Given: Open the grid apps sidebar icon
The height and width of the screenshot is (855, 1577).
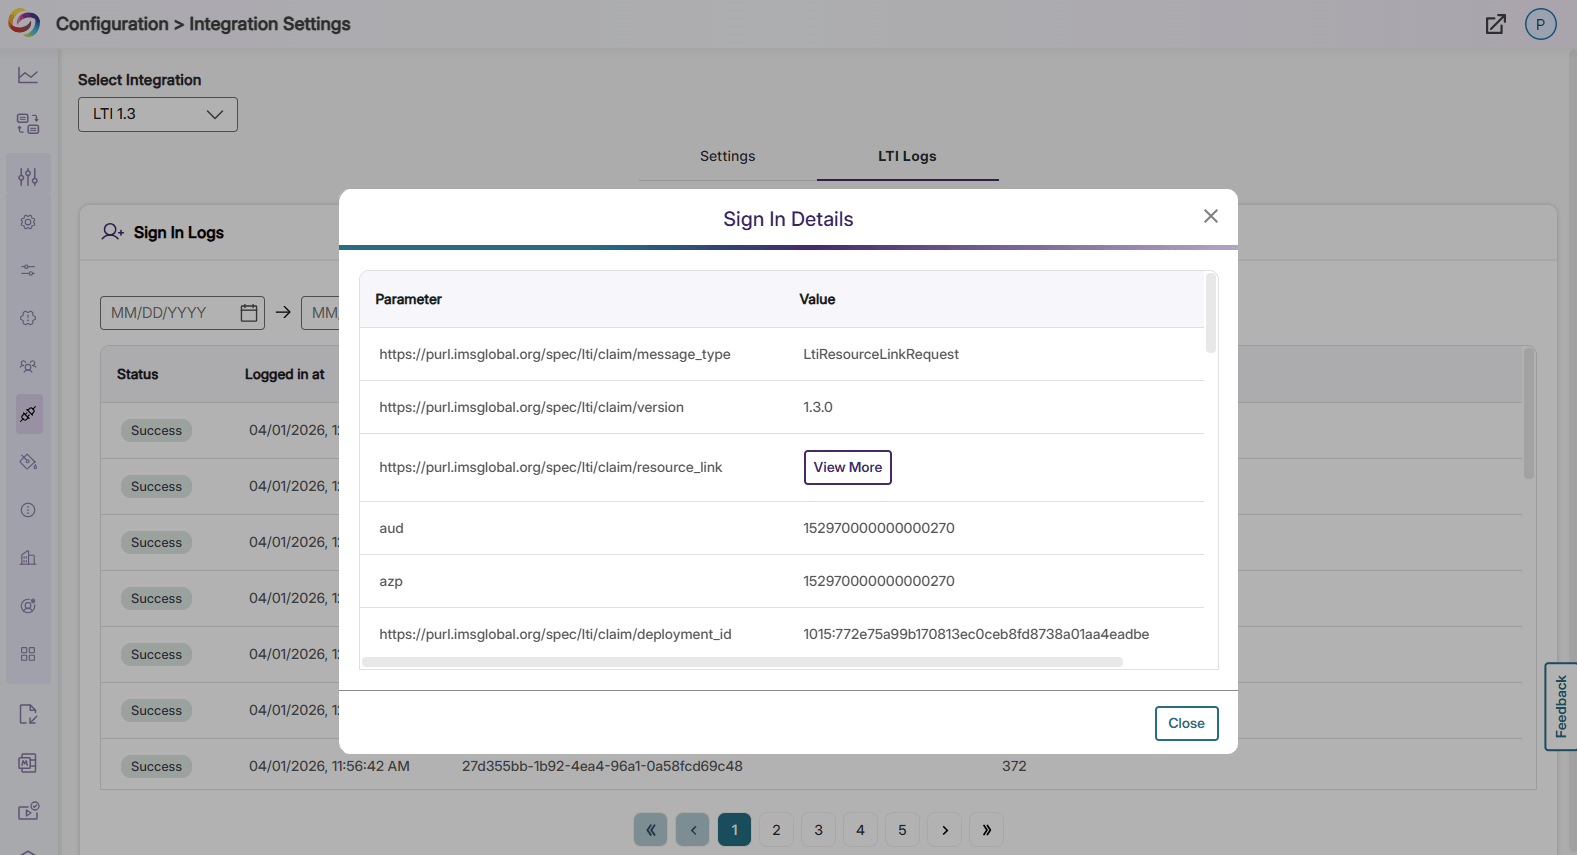Looking at the screenshot, I should click(x=28, y=654).
